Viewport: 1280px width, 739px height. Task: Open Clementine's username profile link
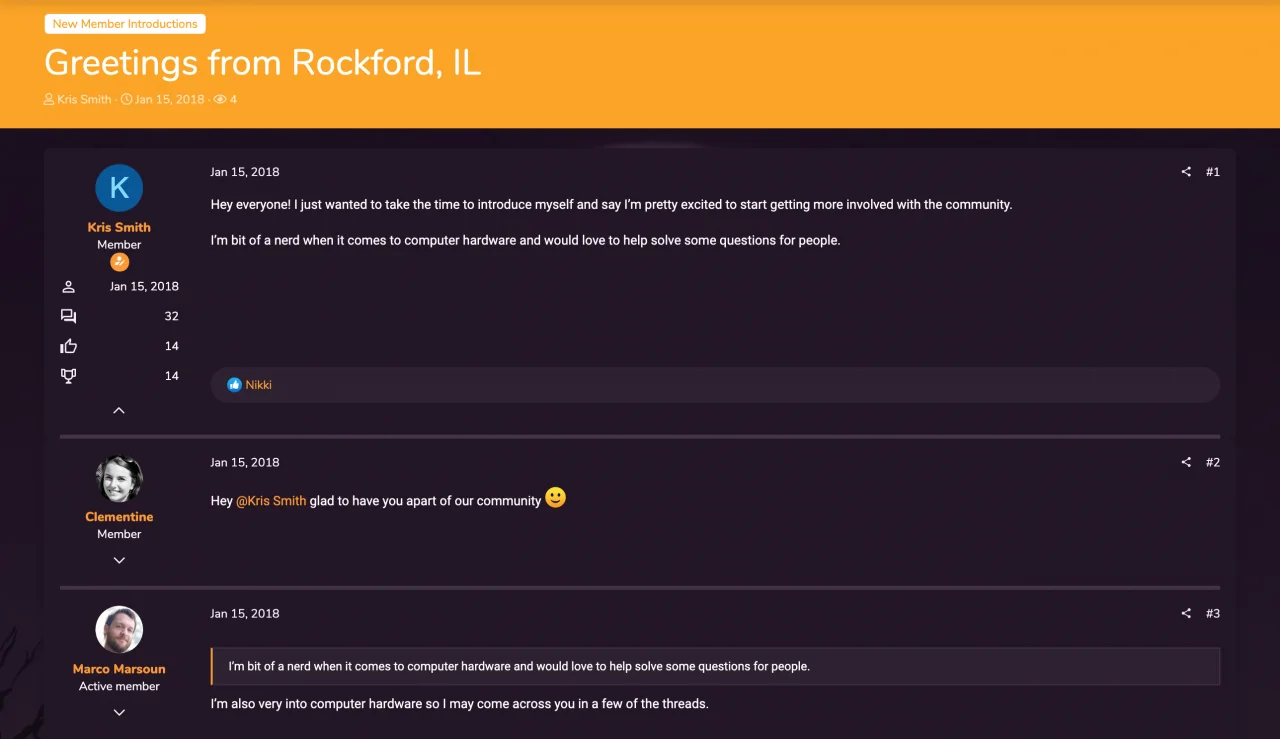119,517
